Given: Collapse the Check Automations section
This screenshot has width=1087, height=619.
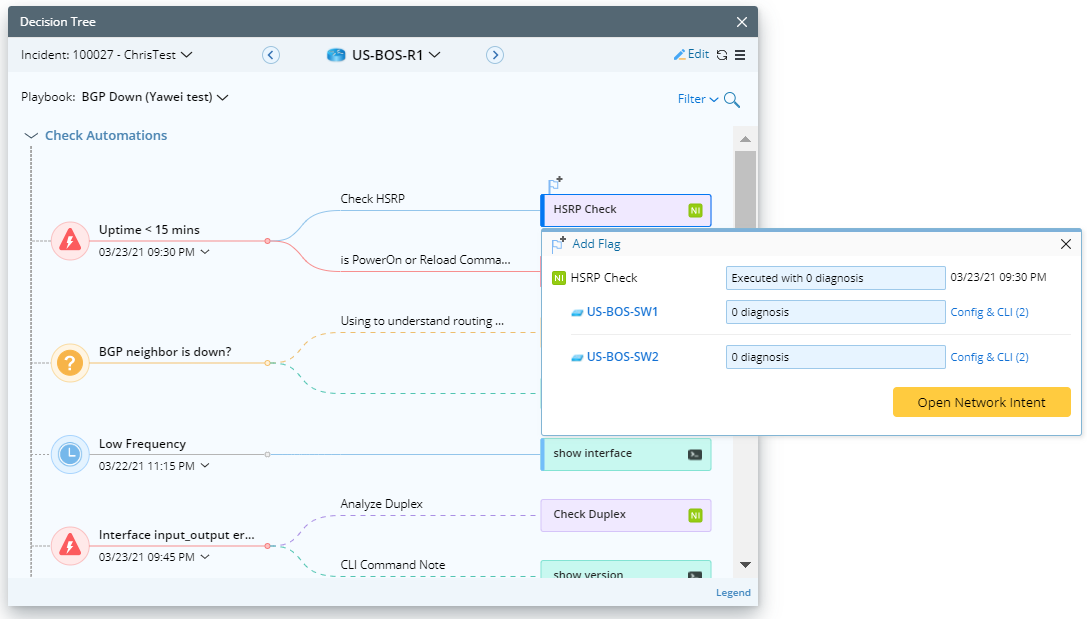Looking at the screenshot, I should coord(31,136).
